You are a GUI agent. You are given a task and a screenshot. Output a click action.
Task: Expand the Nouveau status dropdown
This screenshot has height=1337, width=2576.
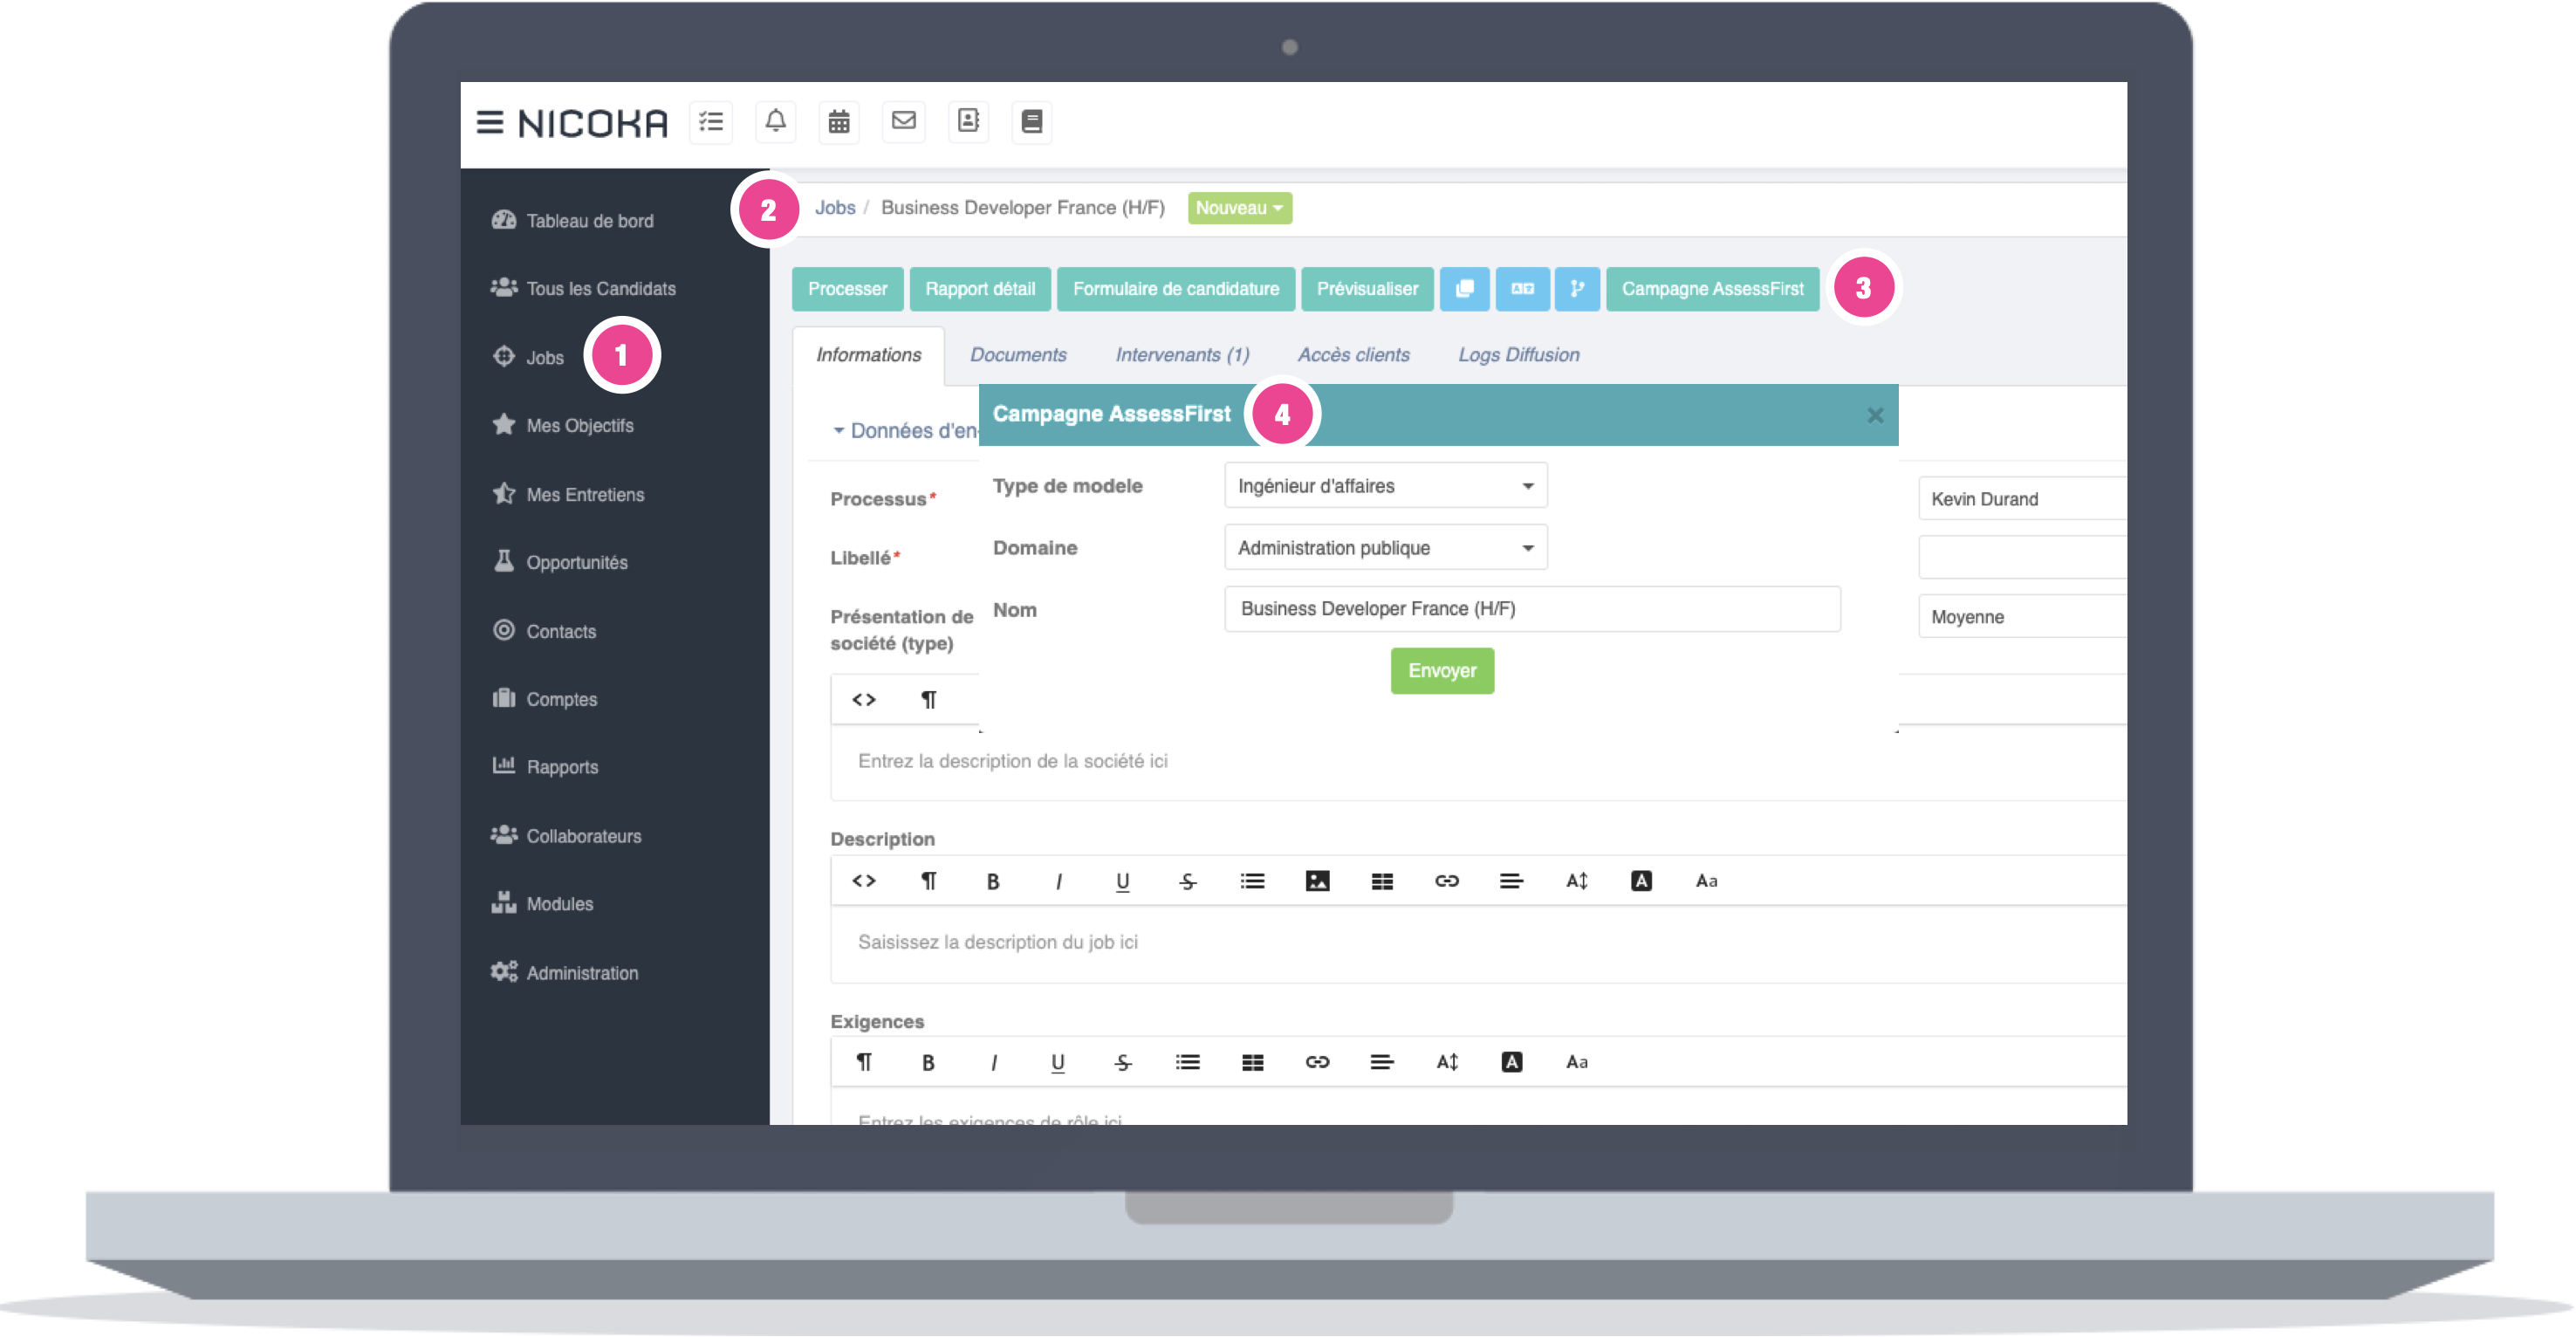point(1239,208)
